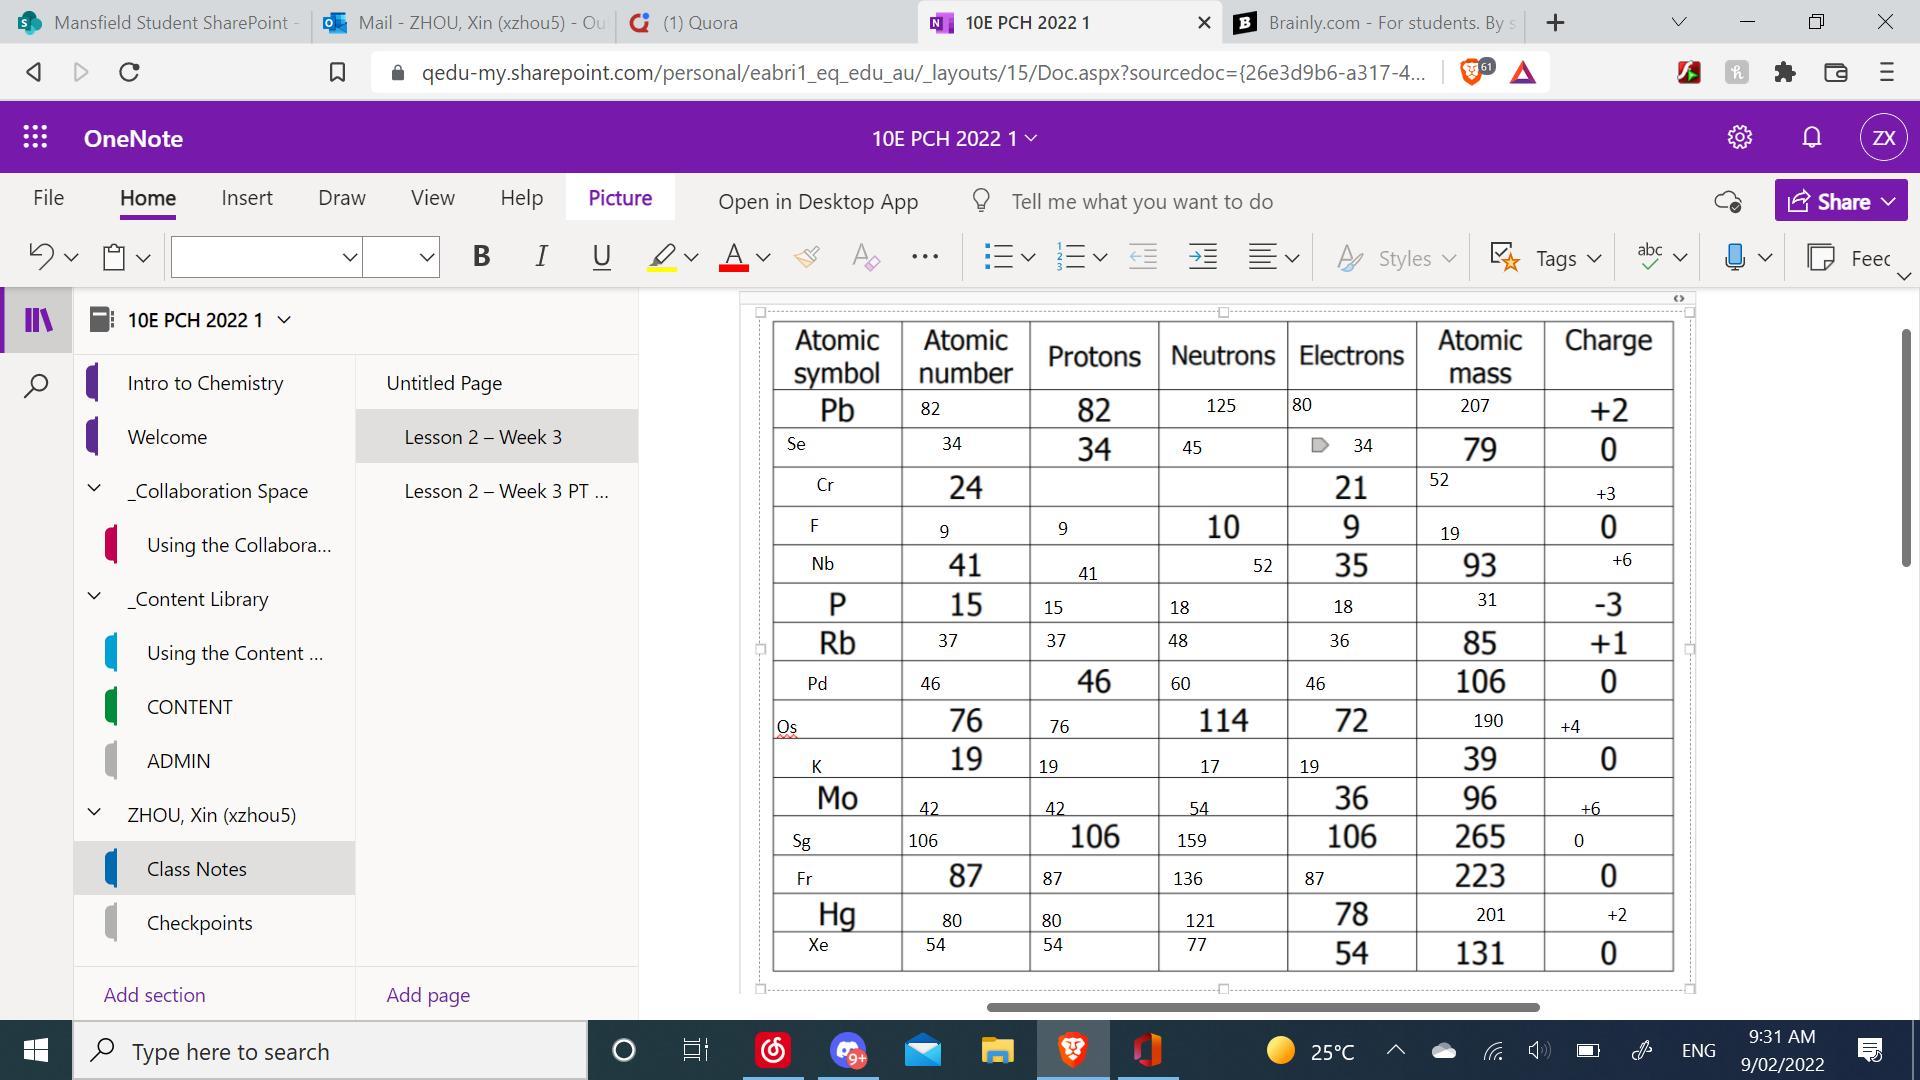Screen dimensions: 1920x1080
Task: Open OneNote settings gear
Action: (1740, 138)
